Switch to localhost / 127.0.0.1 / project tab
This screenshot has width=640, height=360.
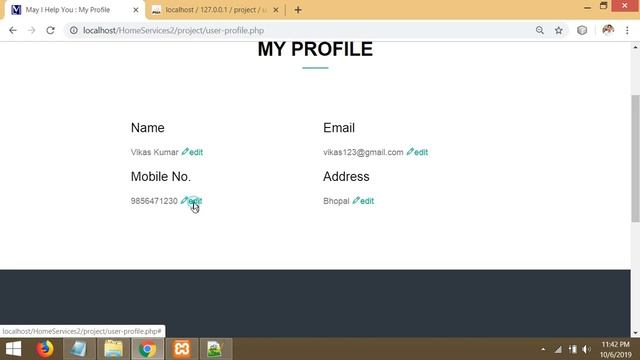tap(216, 10)
